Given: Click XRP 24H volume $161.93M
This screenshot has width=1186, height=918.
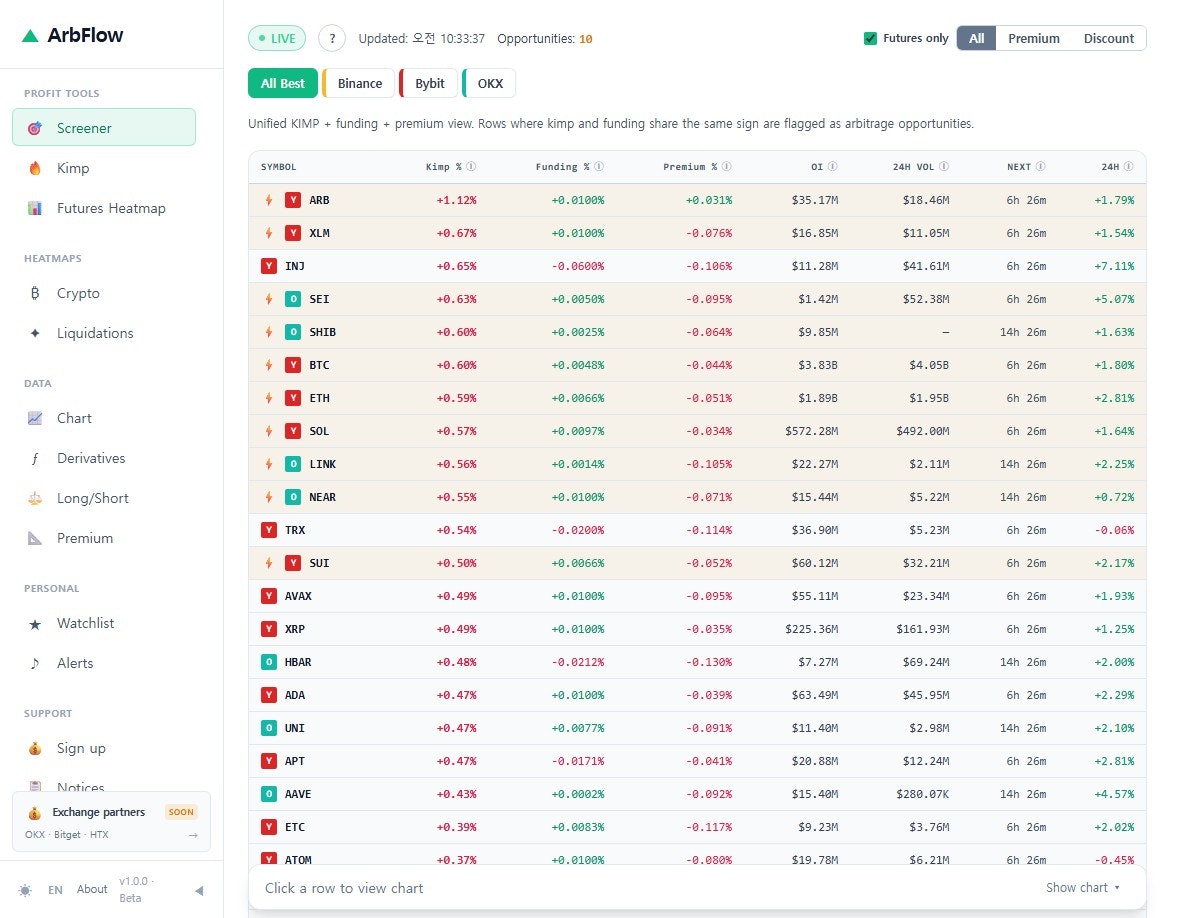Looking at the screenshot, I should coord(923,629).
